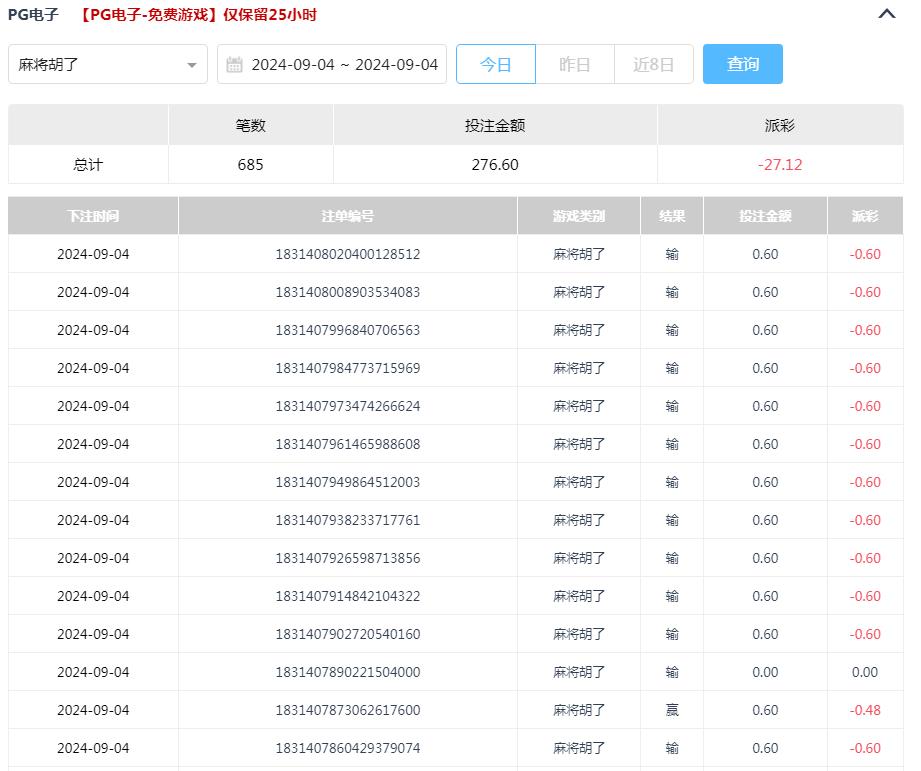This screenshot has width=921, height=771.
Task: Select the -27.12 total payout value
Action: pos(780,165)
